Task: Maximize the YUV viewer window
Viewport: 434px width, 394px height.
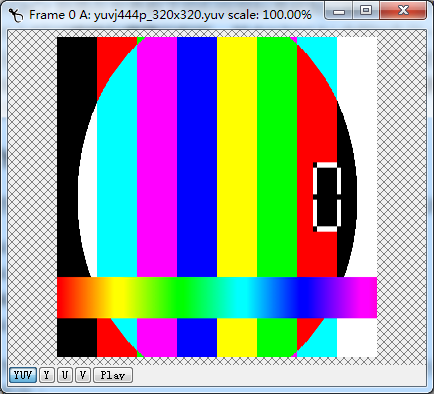Action: [366, 11]
